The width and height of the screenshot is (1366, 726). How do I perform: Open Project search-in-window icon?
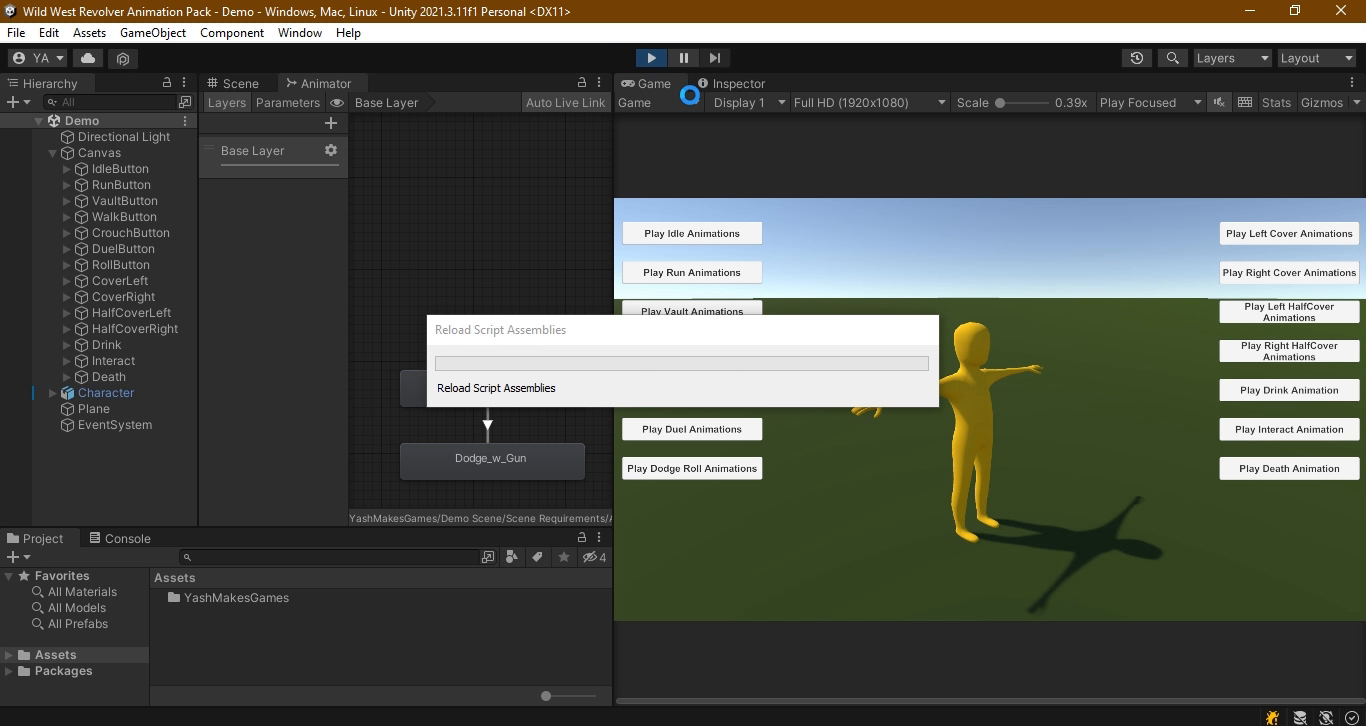(x=488, y=557)
